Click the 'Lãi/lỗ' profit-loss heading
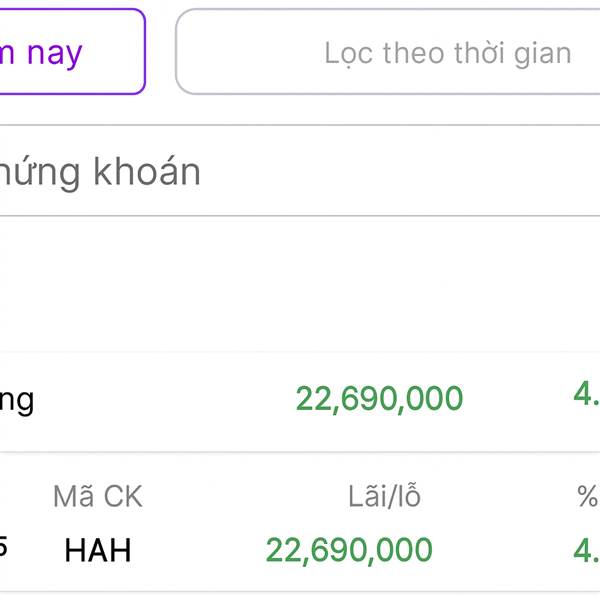 (384, 496)
